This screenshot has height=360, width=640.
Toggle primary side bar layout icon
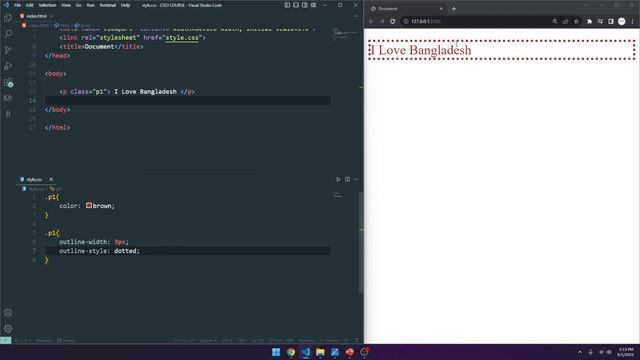[287, 5]
